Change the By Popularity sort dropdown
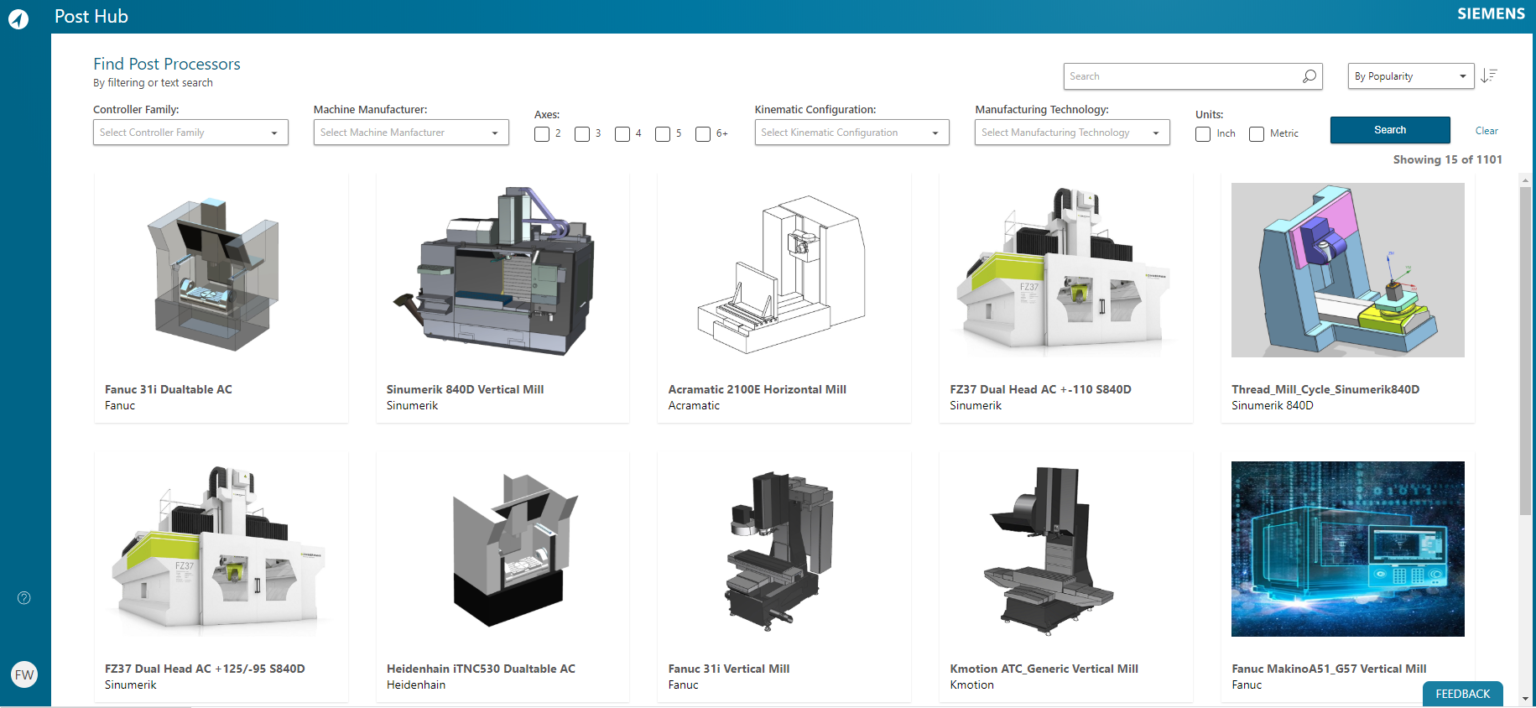The height and width of the screenshot is (708, 1536). point(1410,75)
